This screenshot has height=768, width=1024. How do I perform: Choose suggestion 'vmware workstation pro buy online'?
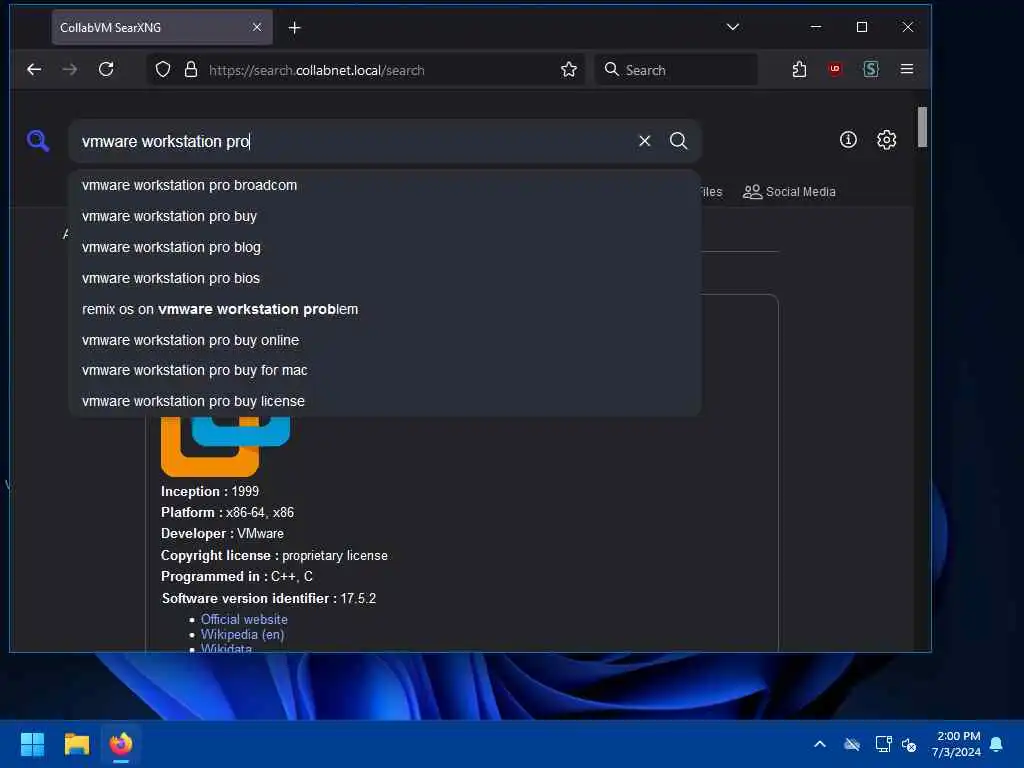click(385, 340)
